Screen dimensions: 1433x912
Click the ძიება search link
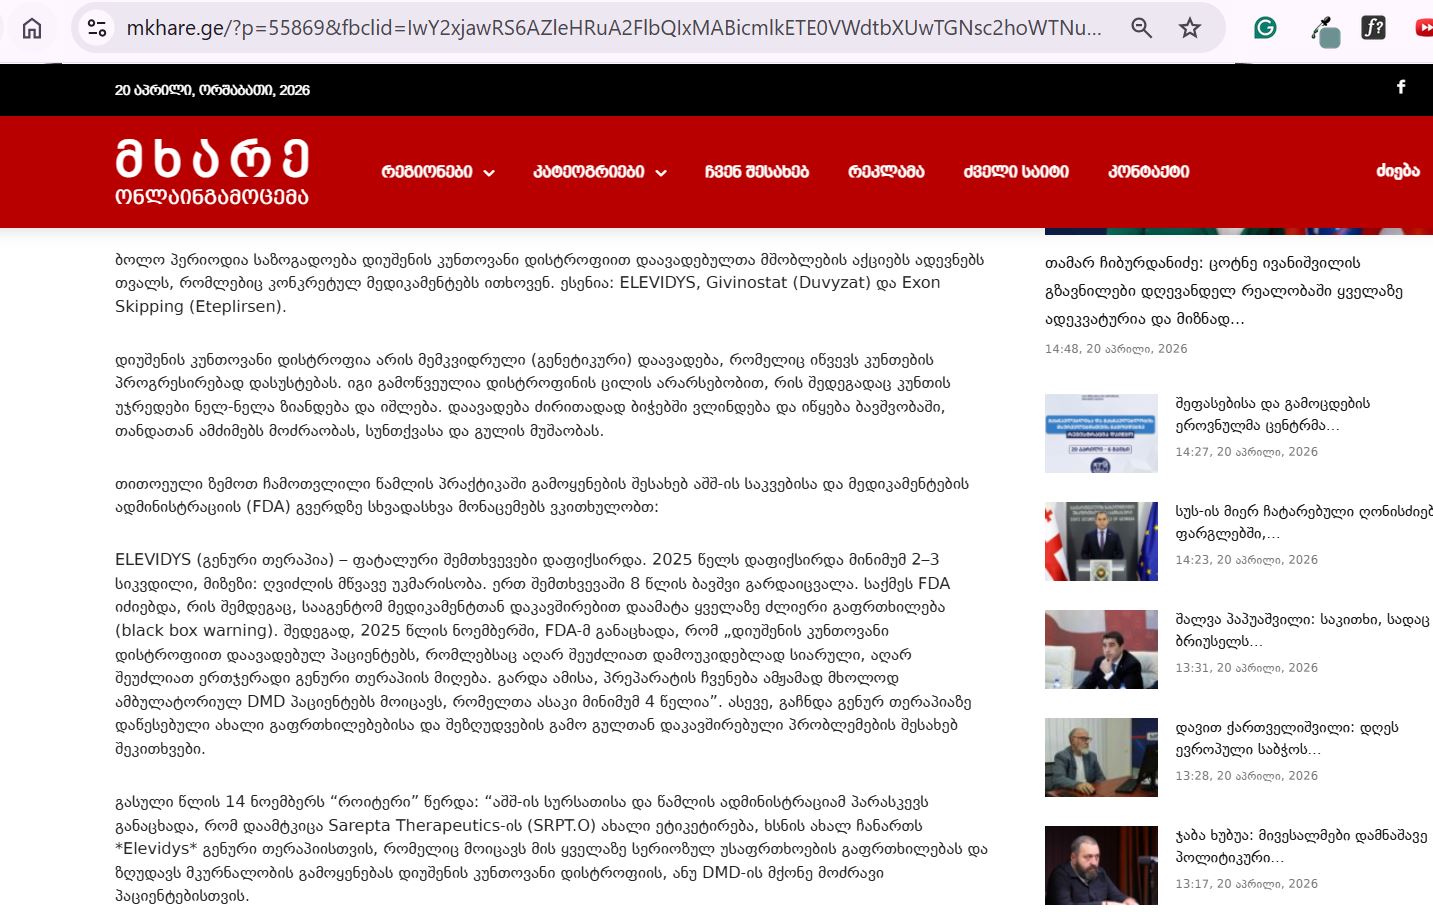[1397, 171]
